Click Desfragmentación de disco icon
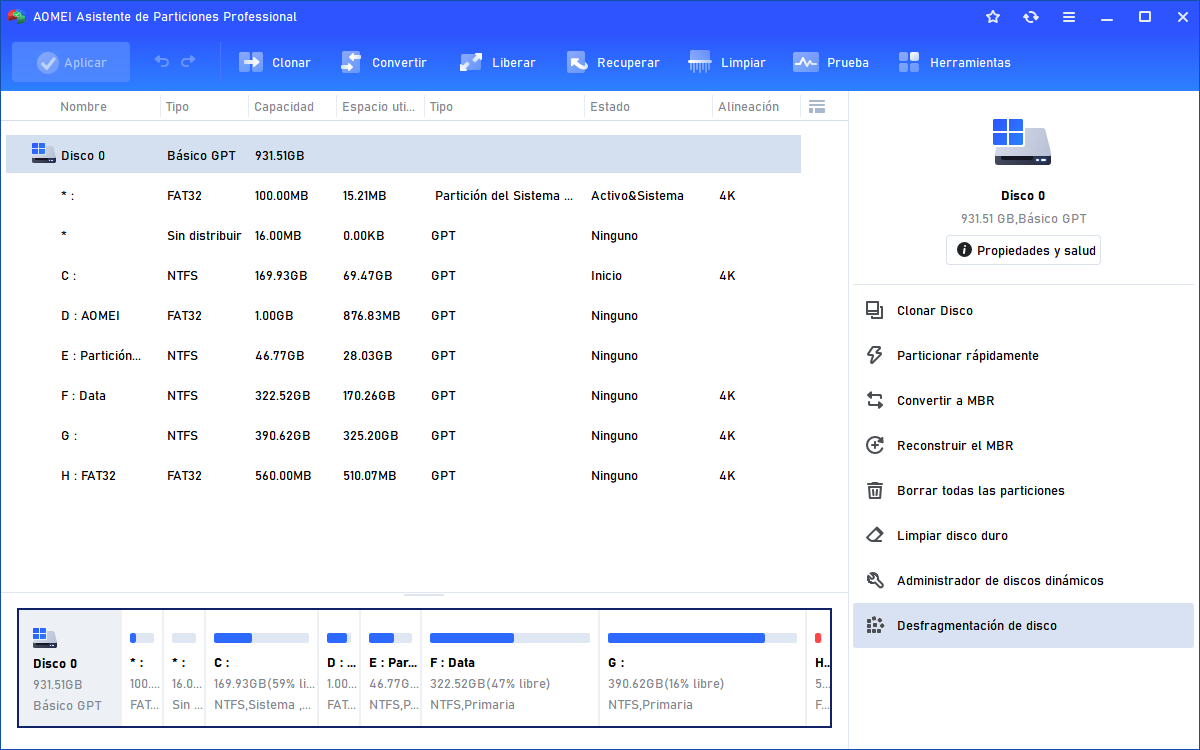 point(875,626)
